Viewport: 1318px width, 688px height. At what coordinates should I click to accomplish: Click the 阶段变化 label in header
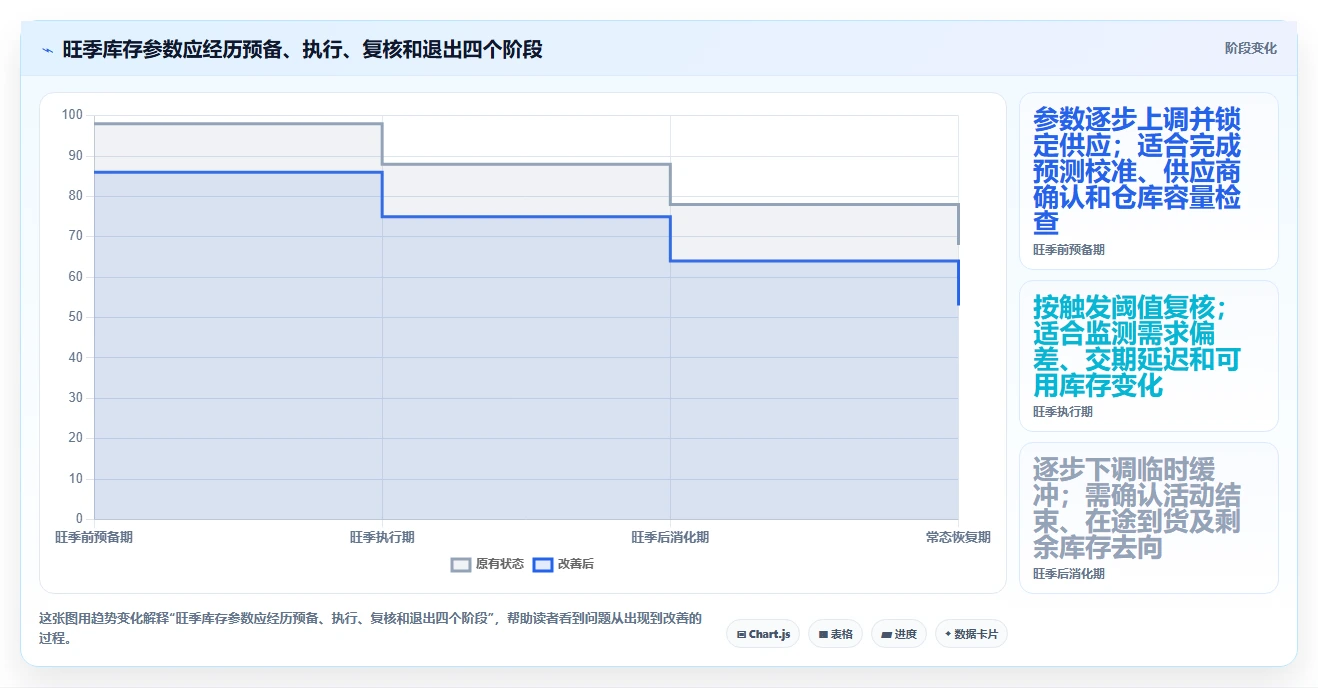(1250, 48)
